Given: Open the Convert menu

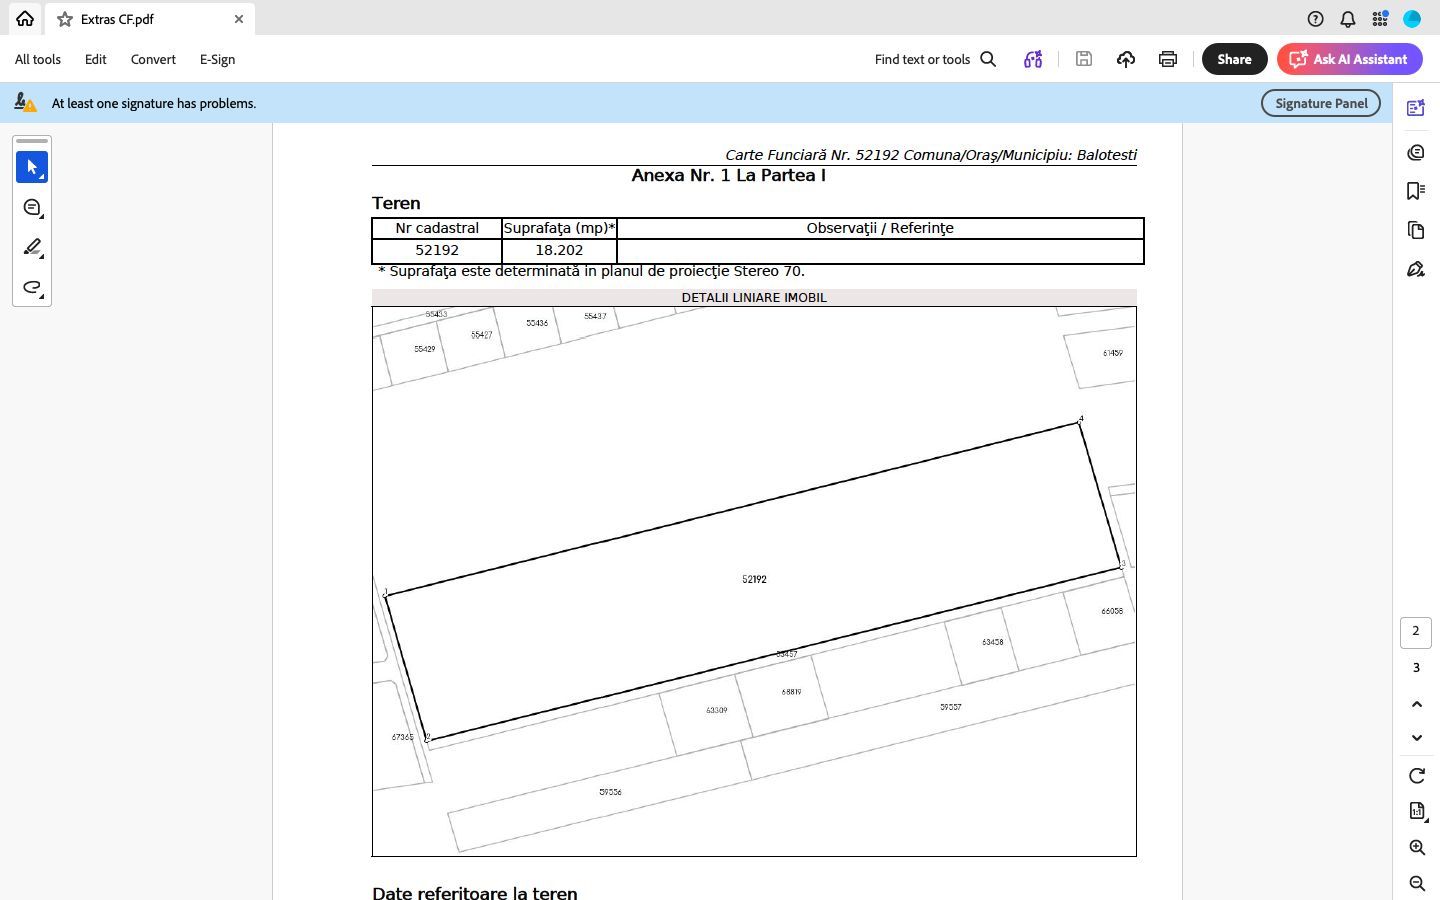Looking at the screenshot, I should [153, 59].
